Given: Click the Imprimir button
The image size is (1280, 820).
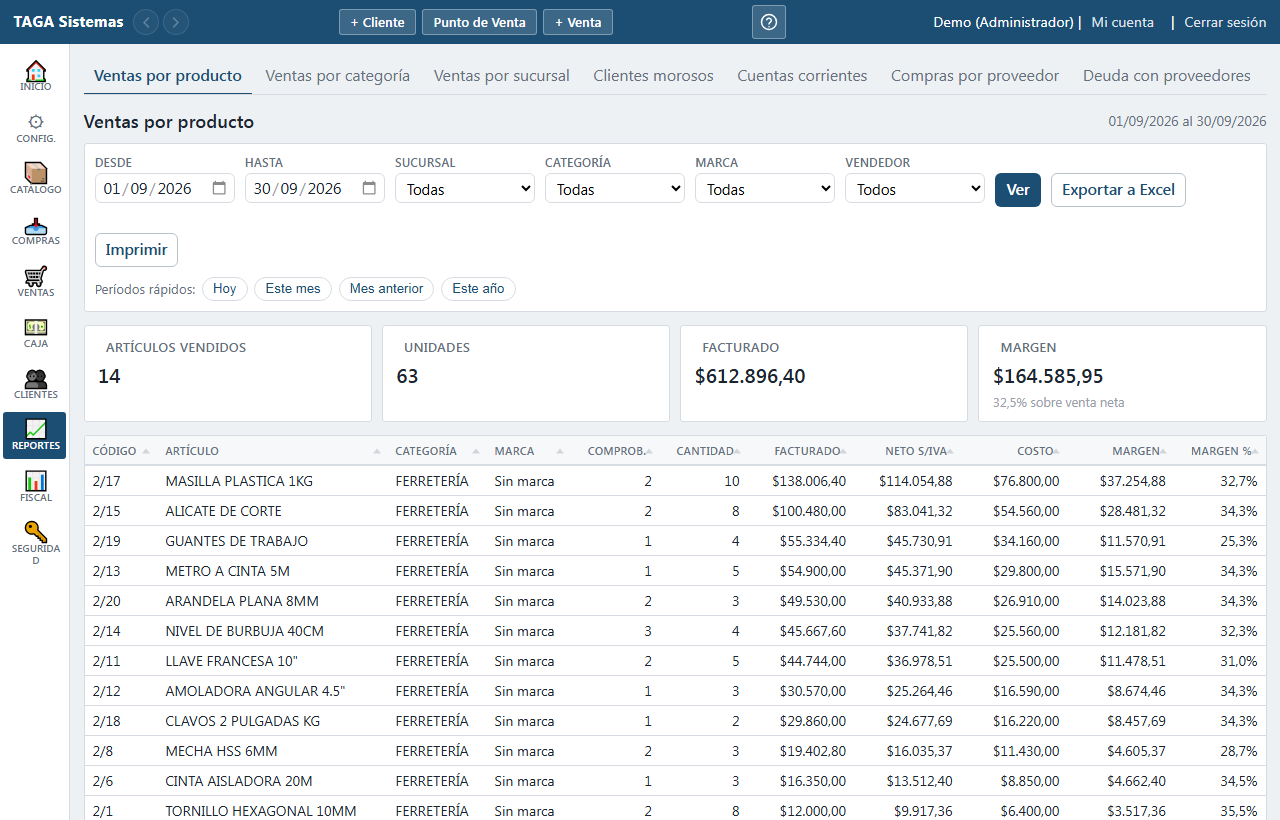Looking at the screenshot, I should (x=136, y=250).
